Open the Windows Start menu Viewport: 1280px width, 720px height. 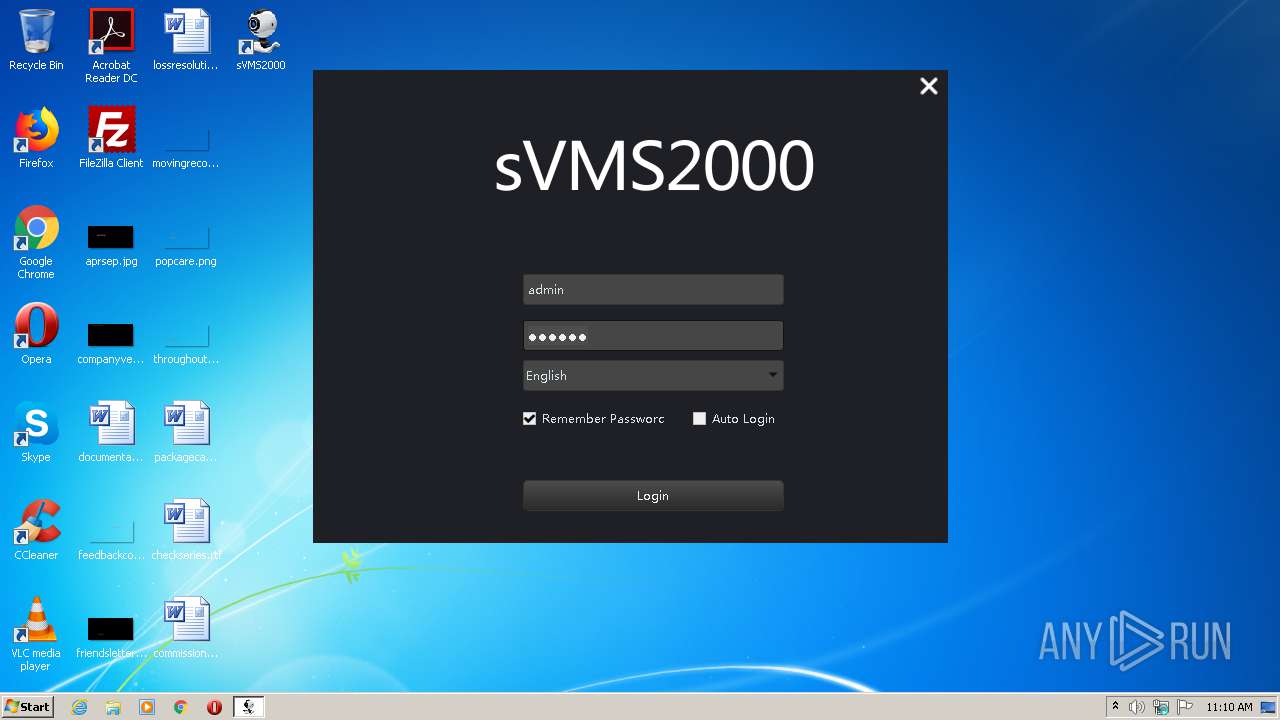[28, 707]
